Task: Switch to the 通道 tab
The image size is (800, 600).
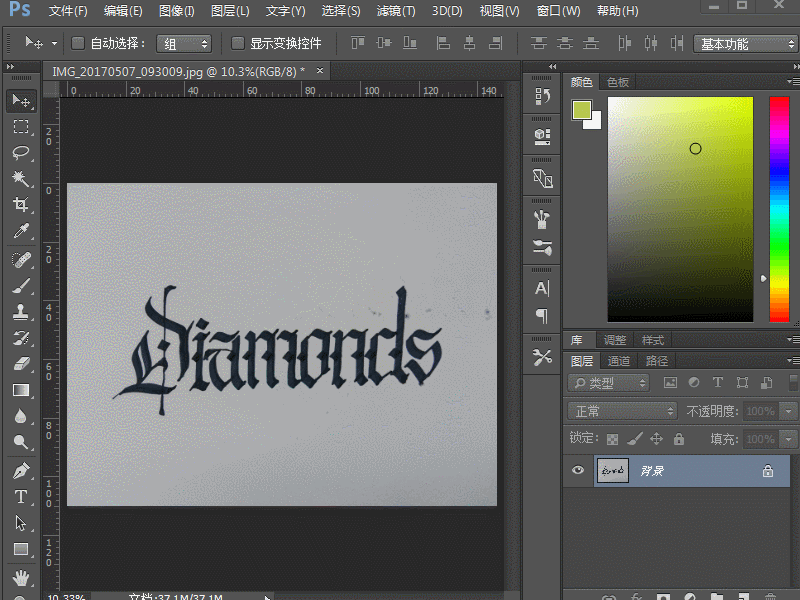Action: coord(619,361)
